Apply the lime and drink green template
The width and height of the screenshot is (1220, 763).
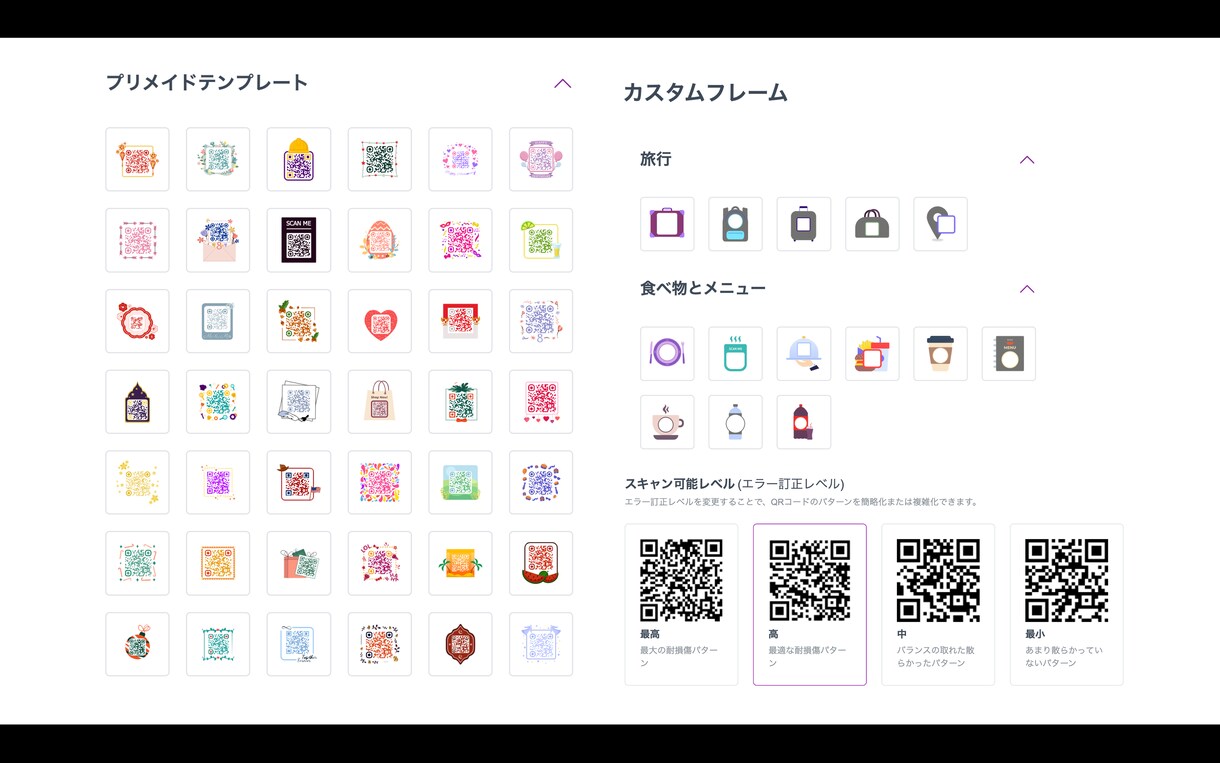[541, 240]
